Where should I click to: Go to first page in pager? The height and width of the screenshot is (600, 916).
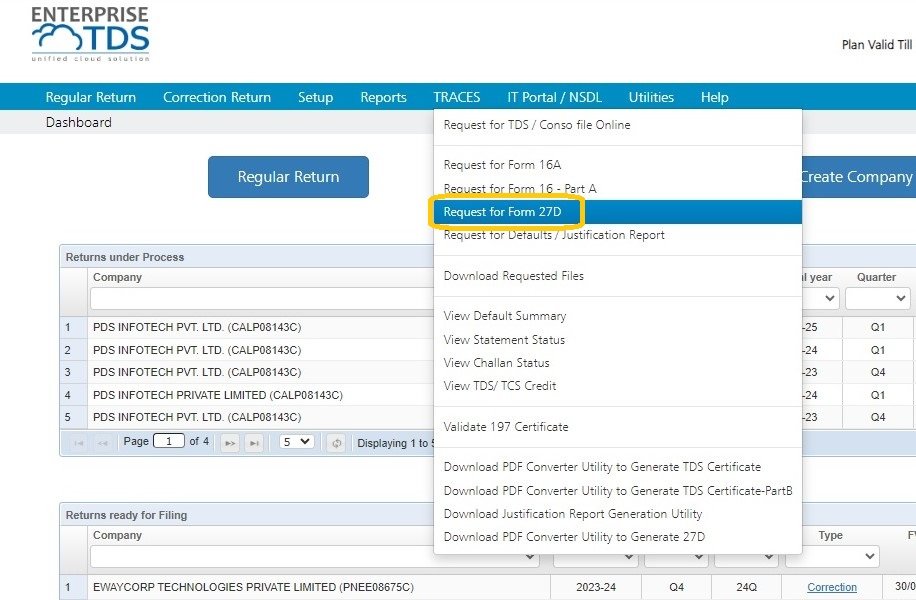[x=79, y=443]
